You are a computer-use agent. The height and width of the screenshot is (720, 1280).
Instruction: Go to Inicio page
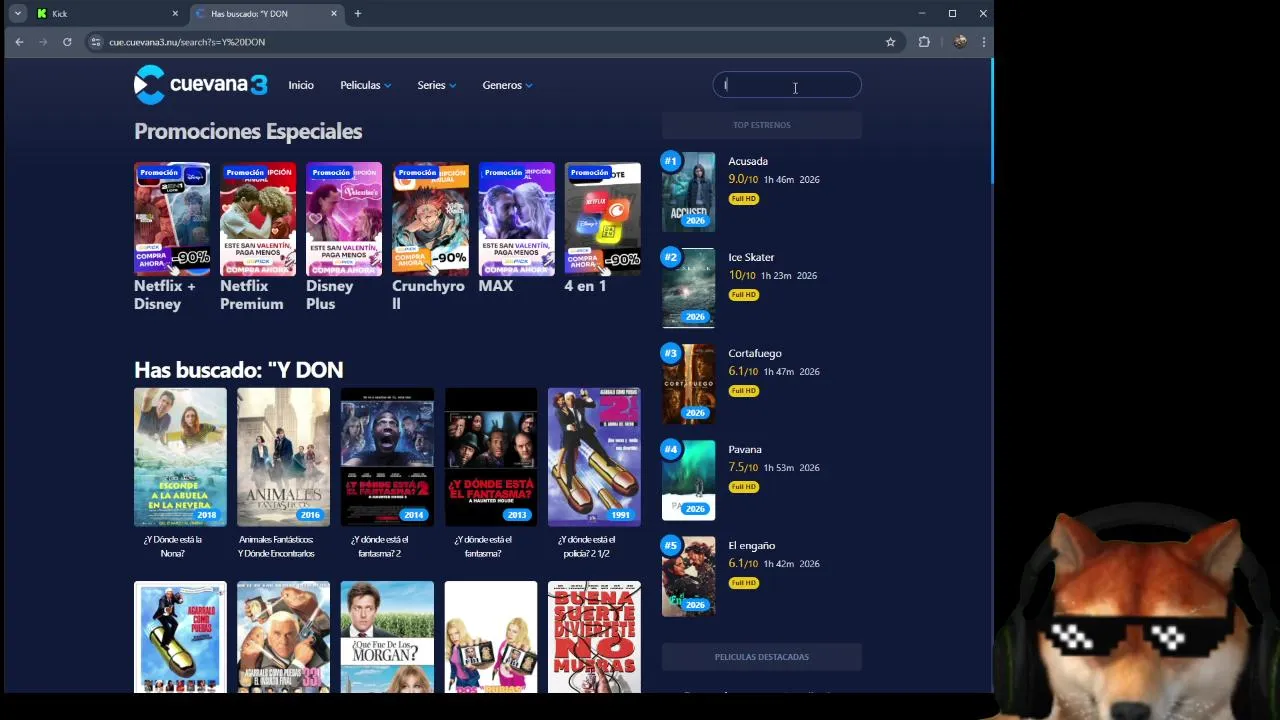301,85
